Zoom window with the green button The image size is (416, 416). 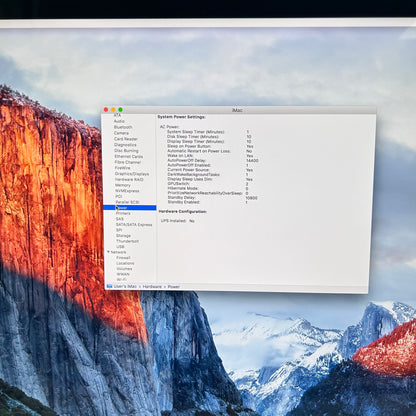120,109
